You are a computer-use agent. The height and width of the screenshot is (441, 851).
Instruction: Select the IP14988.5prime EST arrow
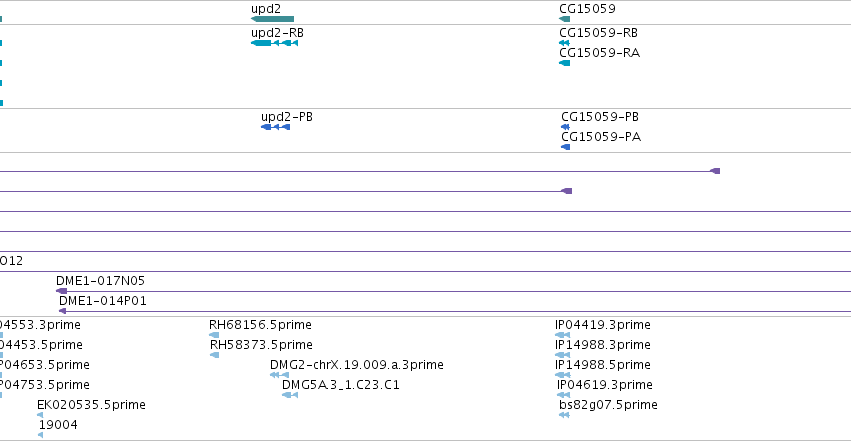(563, 375)
